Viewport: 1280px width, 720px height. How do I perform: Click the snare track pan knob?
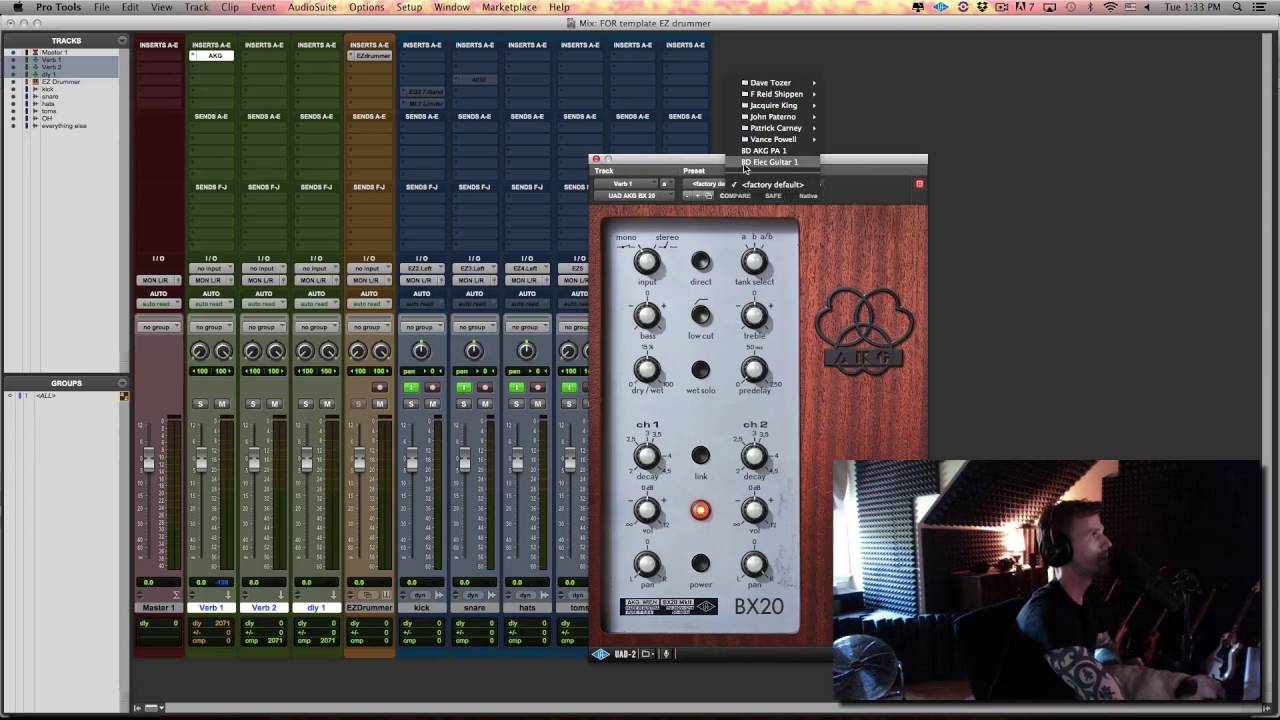474,351
